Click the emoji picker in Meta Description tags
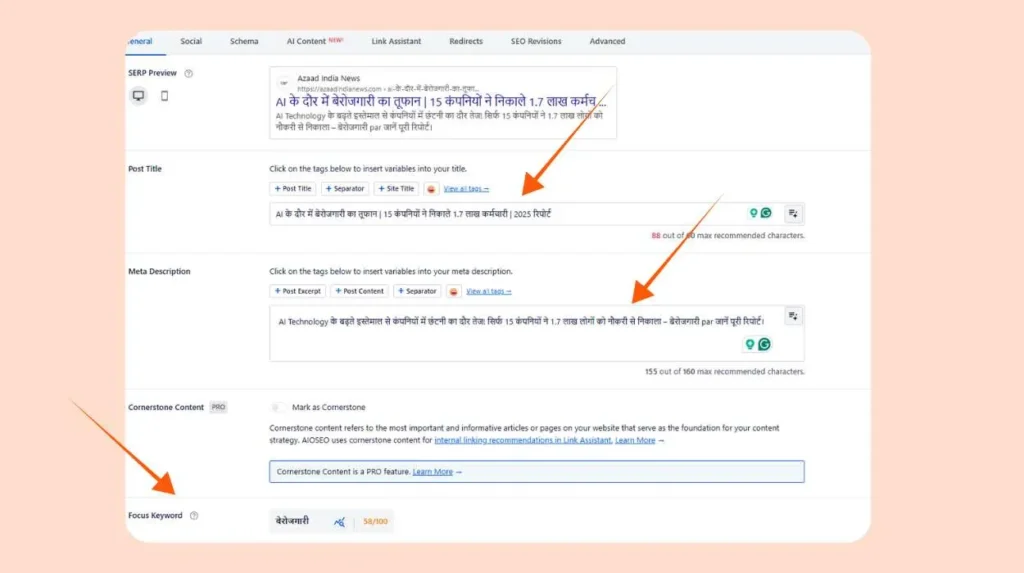This screenshot has width=1024, height=573. tap(453, 291)
